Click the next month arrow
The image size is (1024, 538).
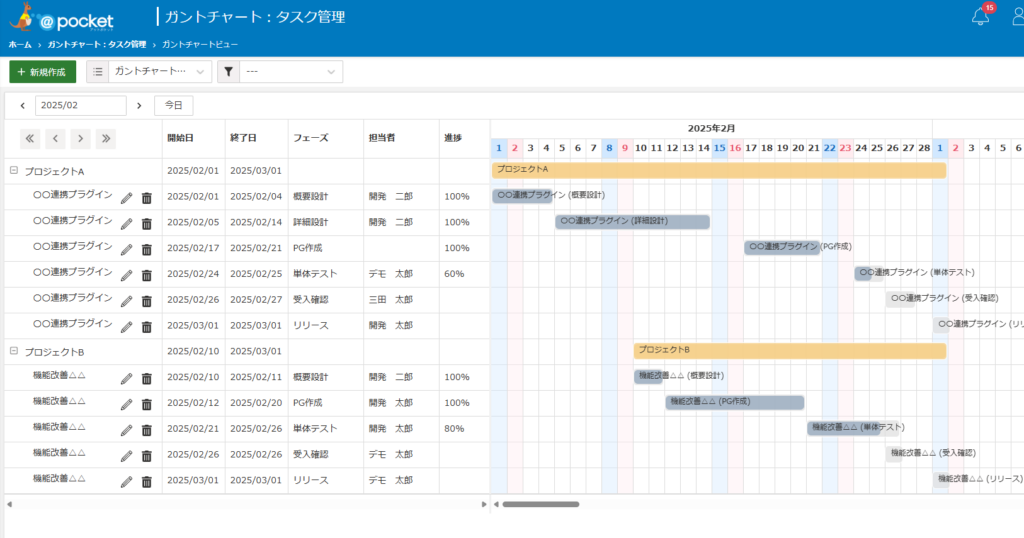click(139, 105)
